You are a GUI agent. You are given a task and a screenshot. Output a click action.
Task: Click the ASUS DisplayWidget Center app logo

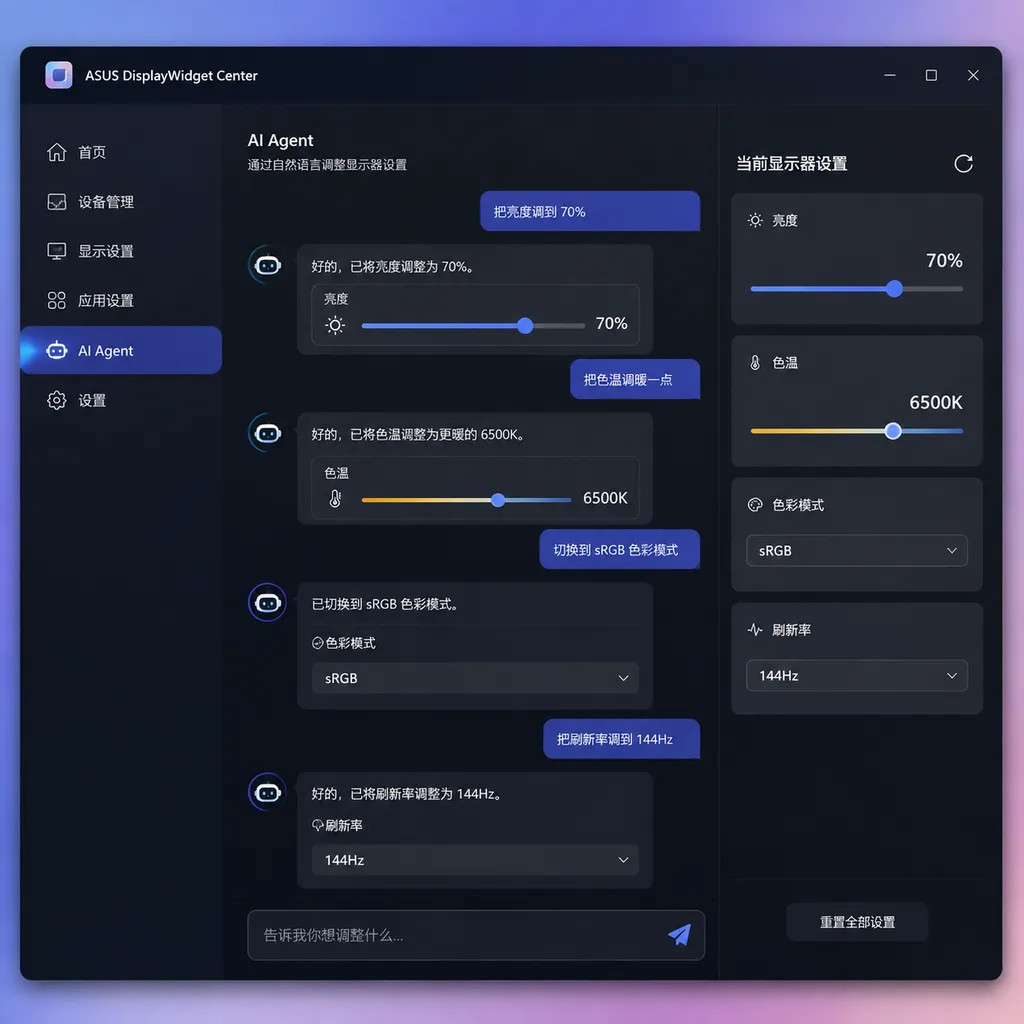click(59, 75)
